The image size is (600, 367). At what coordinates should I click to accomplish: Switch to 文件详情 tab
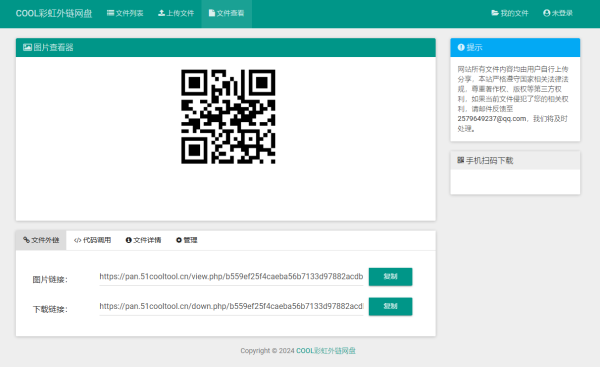(143, 240)
